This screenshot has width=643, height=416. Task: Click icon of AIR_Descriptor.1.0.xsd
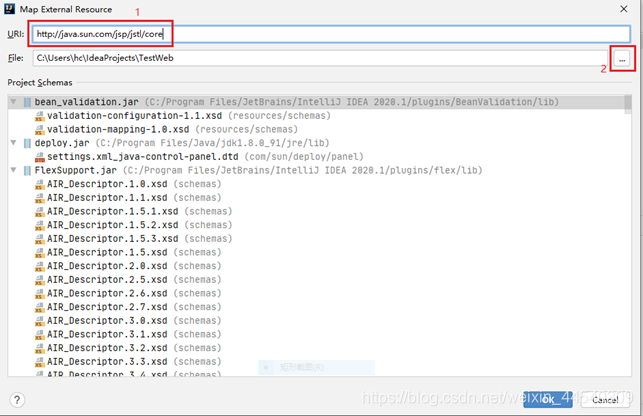[x=39, y=184]
